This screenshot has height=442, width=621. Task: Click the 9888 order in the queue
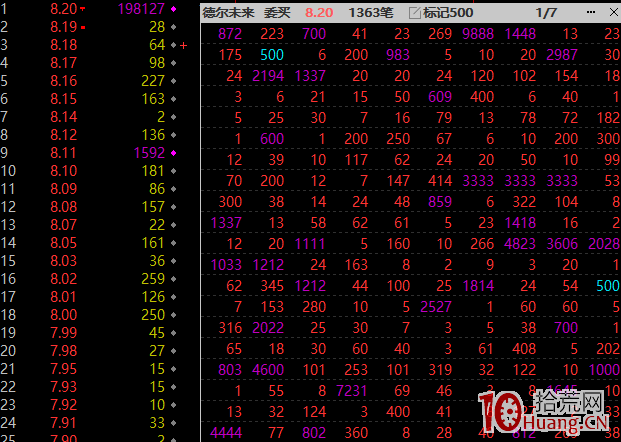tap(478, 34)
